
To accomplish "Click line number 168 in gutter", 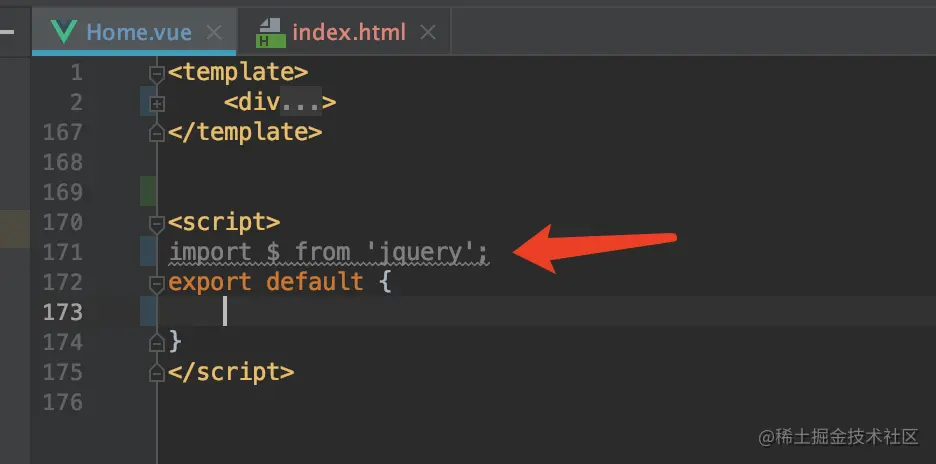I will (x=63, y=162).
